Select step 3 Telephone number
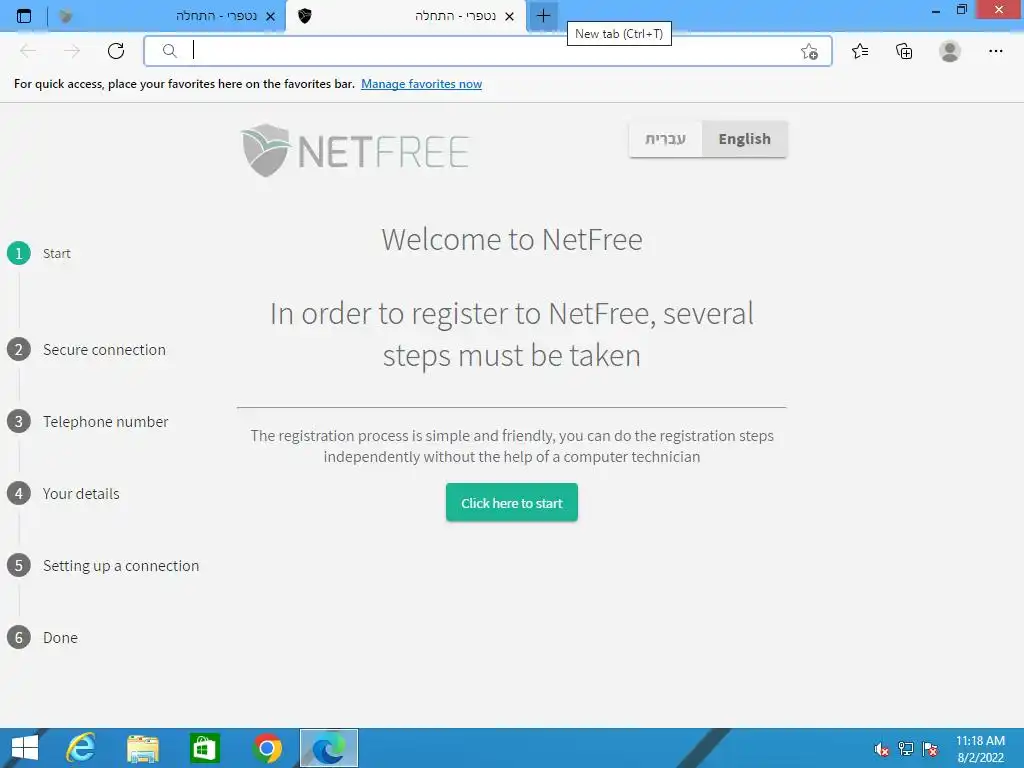 click(88, 421)
